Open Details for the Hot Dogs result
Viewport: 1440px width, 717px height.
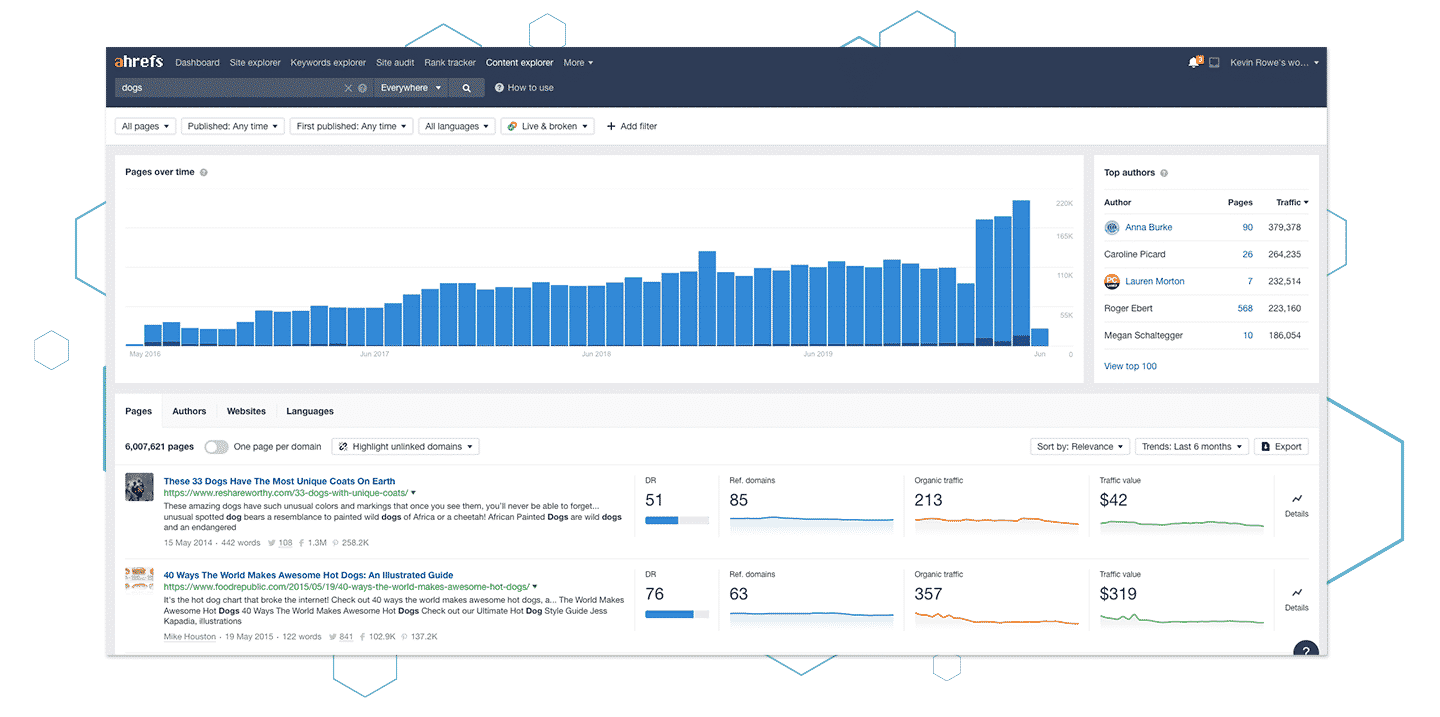1296,599
